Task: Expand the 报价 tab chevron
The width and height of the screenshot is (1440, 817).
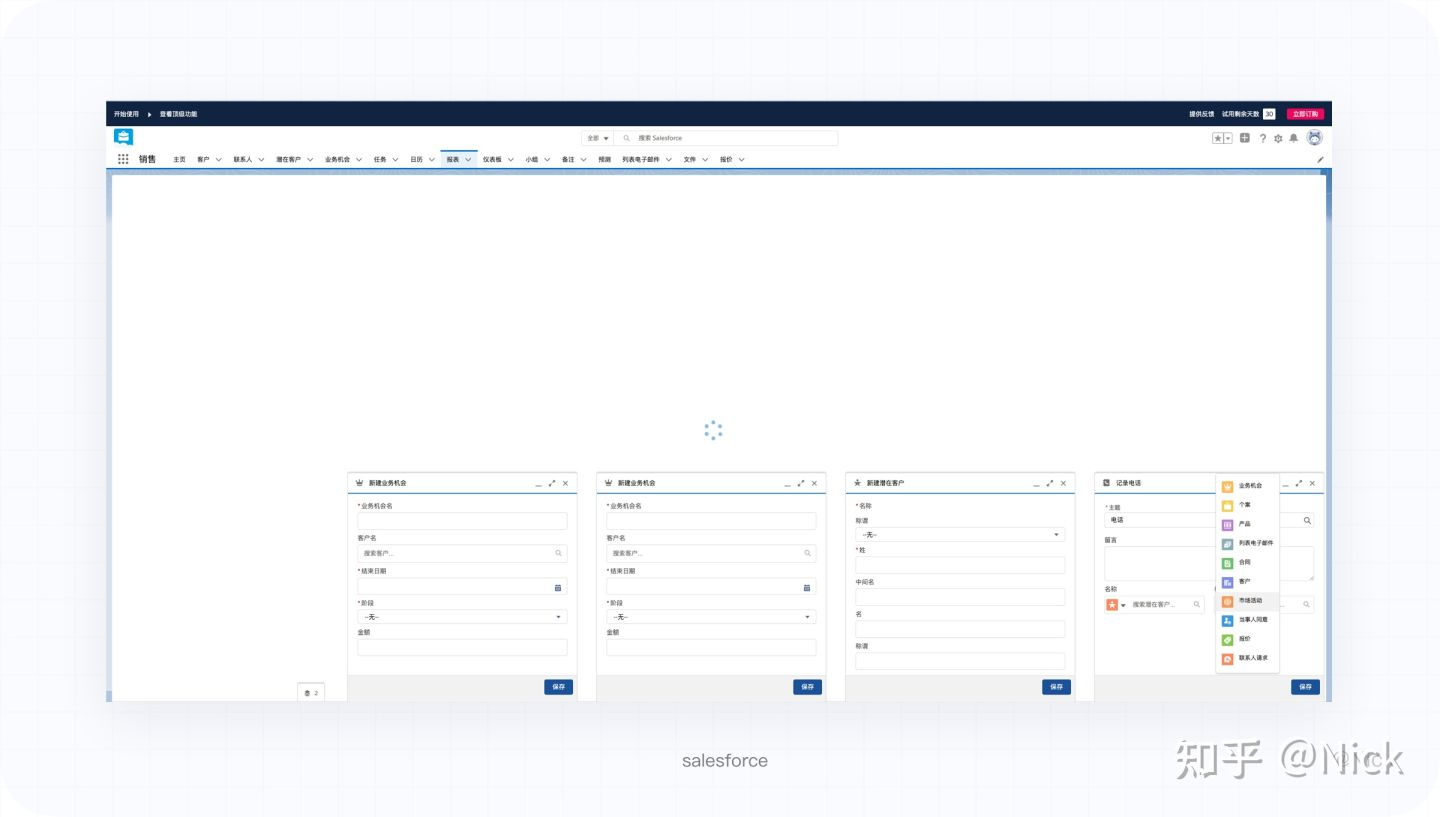Action: [x=741, y=159]
